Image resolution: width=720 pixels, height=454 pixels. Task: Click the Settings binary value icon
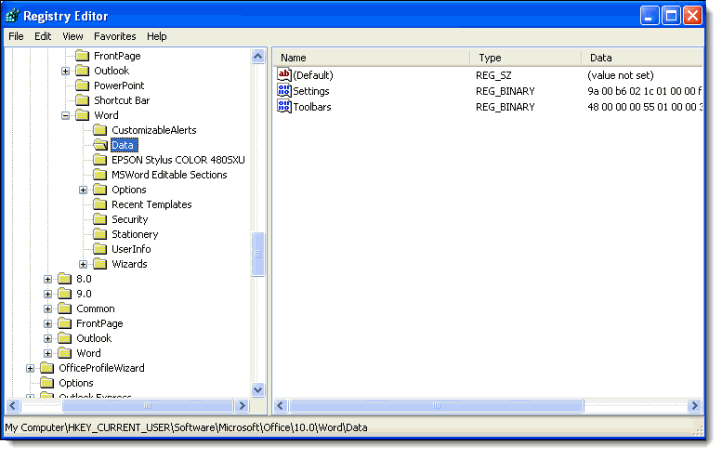click(284, 90)
